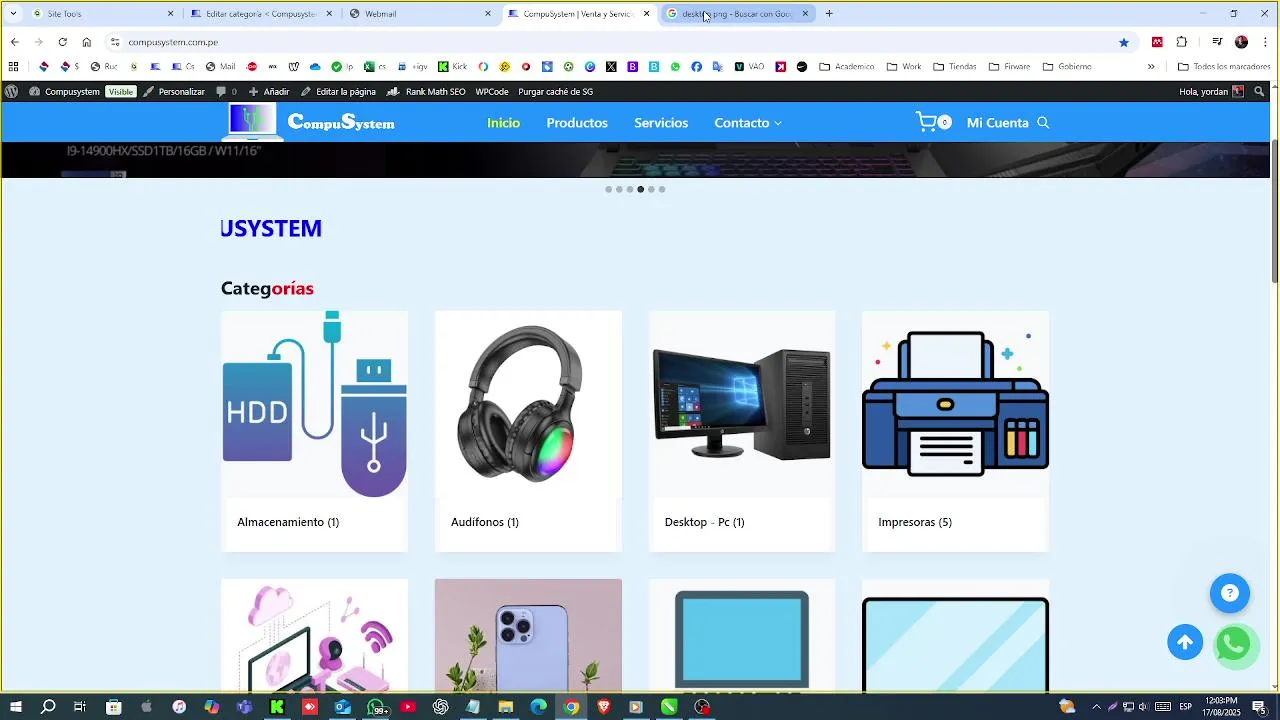Open Microsoft Edge from taskbar
The height and width of the screenshot is (720, 1280).
click(538, 707)
